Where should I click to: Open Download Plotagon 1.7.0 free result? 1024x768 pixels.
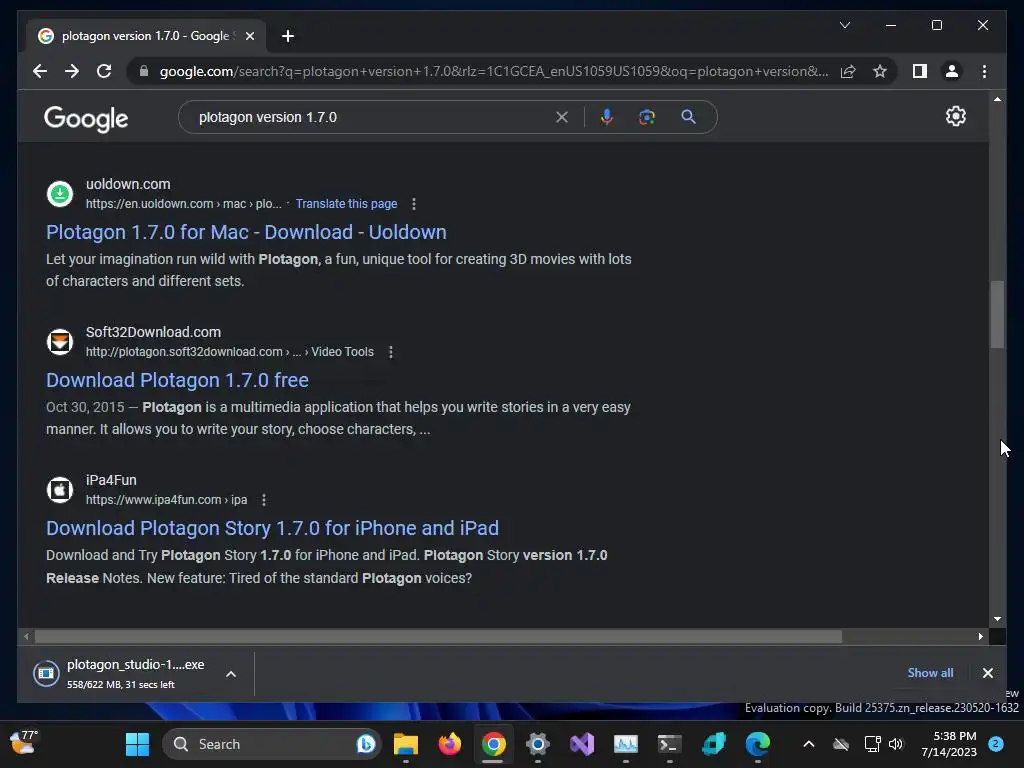click(x=177, y=380)
